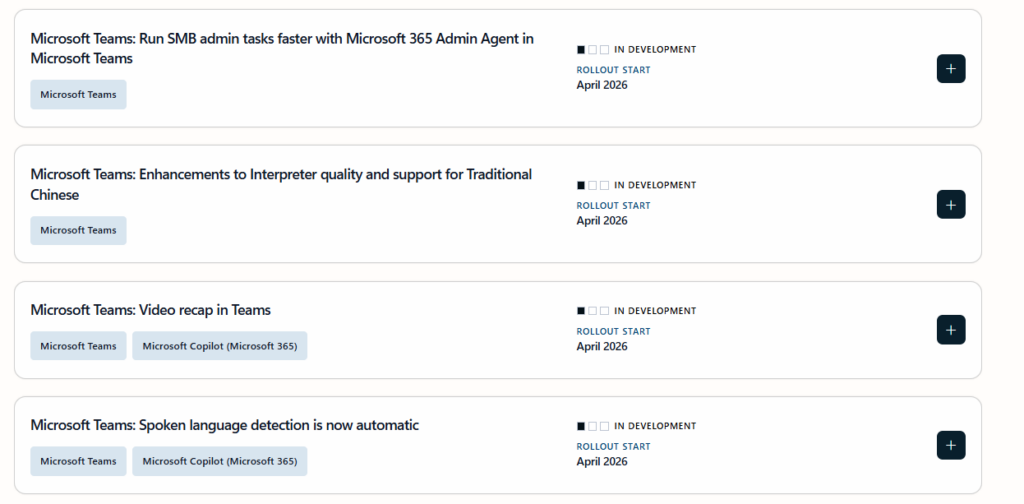The height and width of the screenshot is (504, 1024).
Task: Select In Development status on Video recap card
Action: (x=654, y=311)
